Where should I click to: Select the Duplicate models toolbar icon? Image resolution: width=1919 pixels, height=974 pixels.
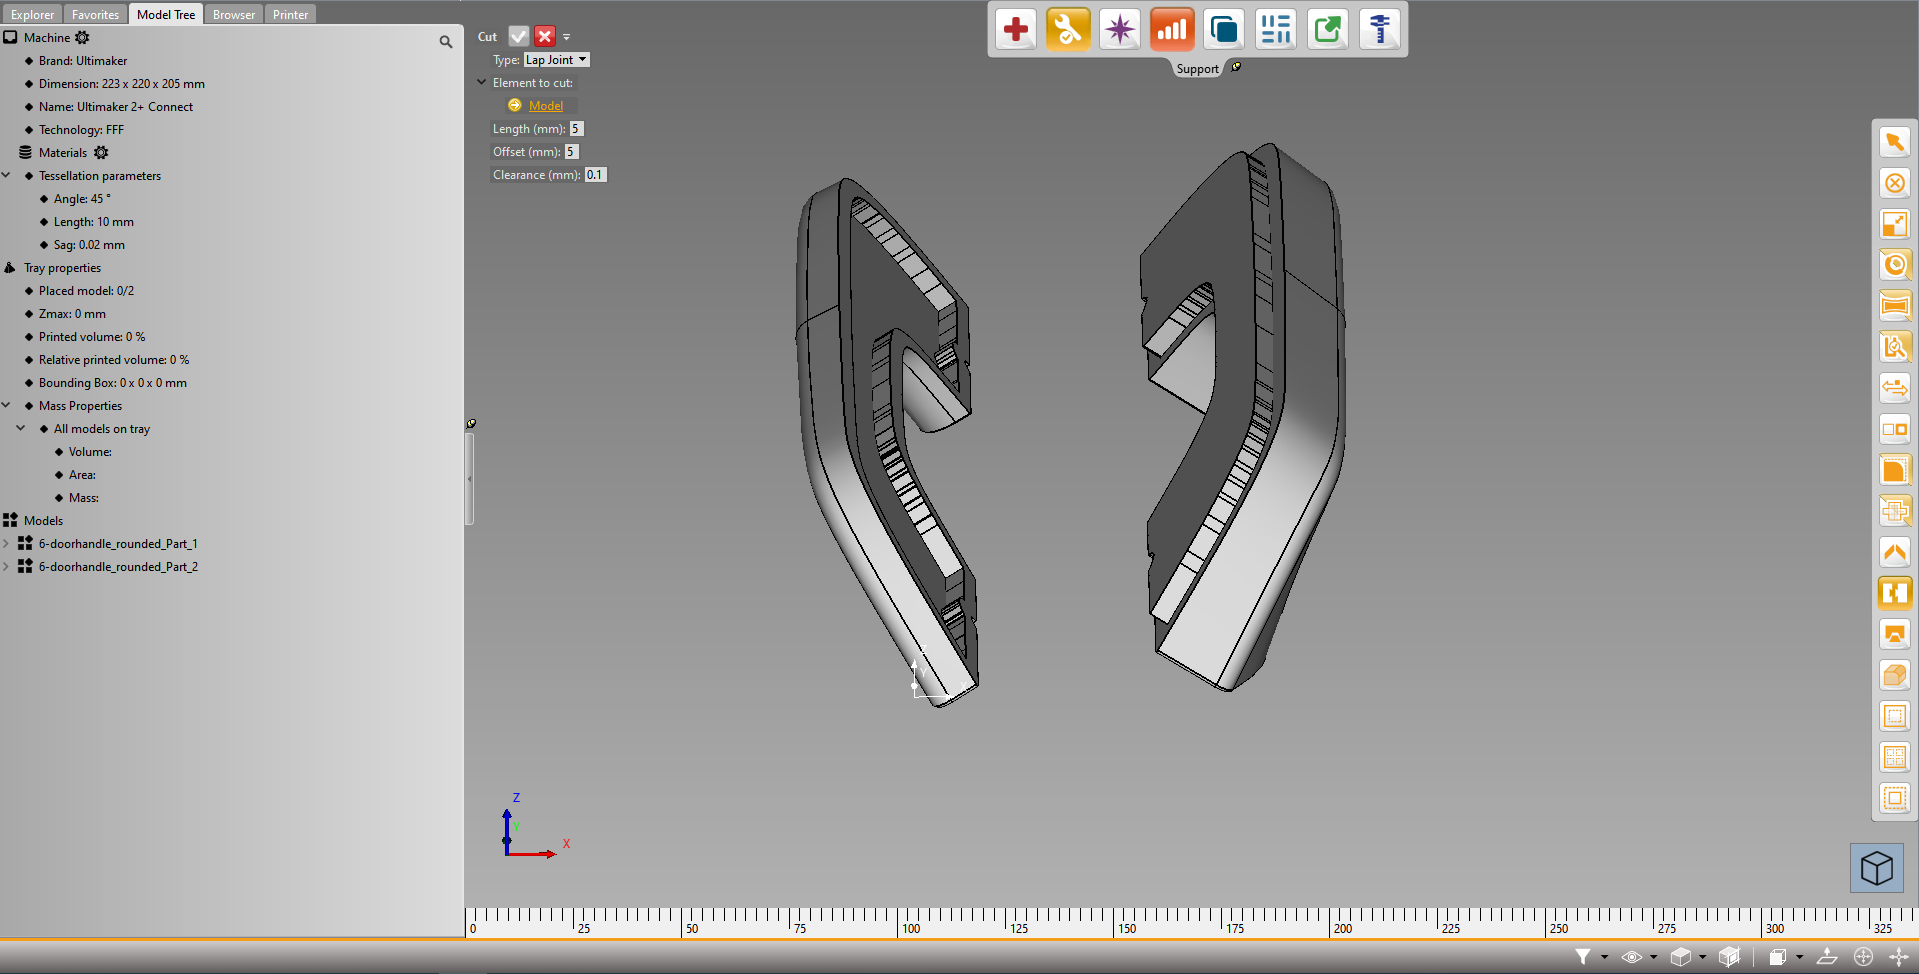(1223, 29)
